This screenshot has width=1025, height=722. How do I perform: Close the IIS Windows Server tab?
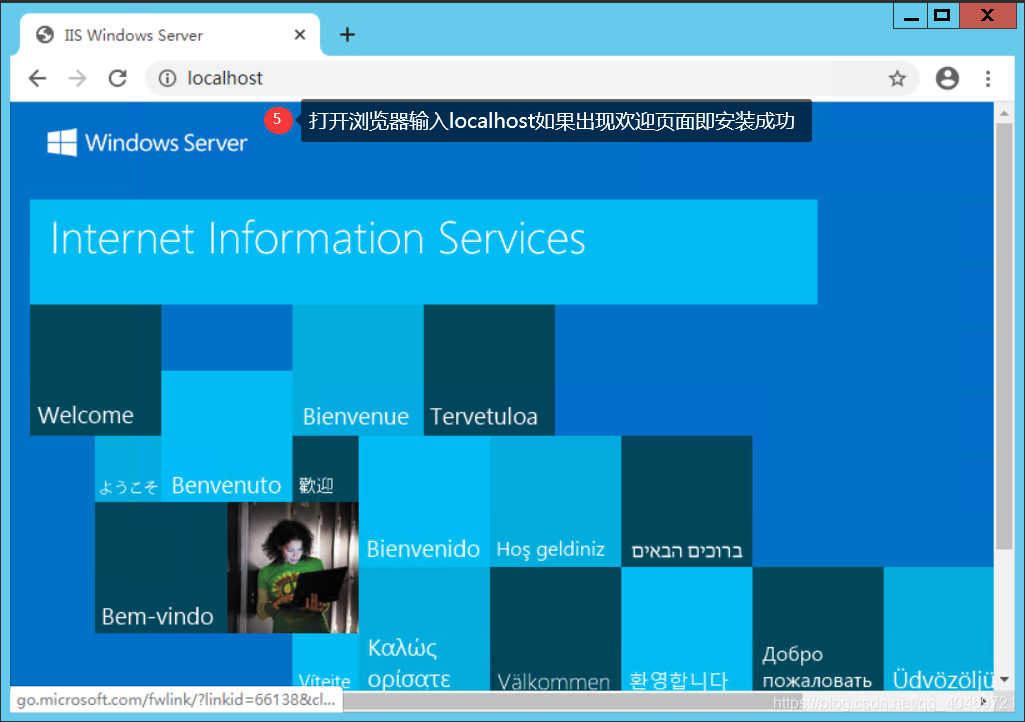300,35
